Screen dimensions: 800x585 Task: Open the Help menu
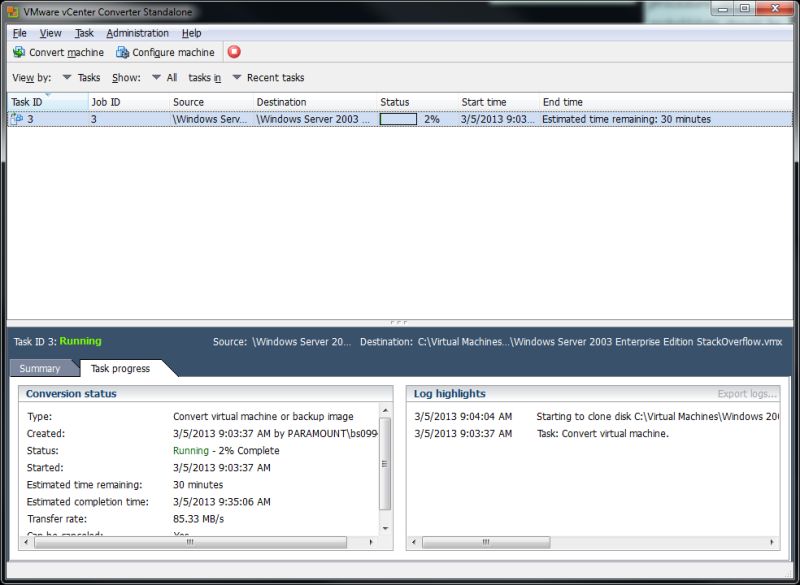click(x=192, y=32)
